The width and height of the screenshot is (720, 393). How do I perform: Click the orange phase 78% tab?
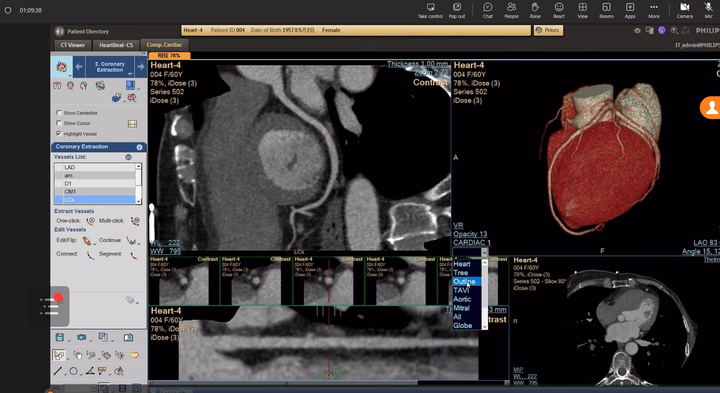(x=169, y=56)
